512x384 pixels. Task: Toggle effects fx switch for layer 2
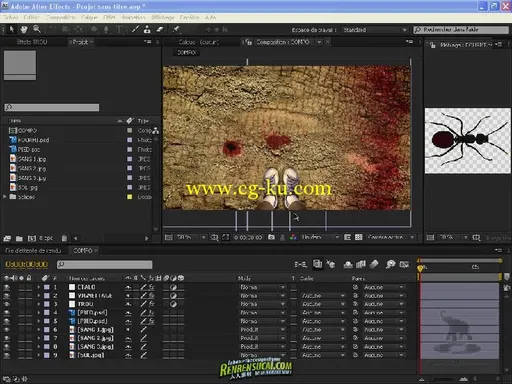152,296
